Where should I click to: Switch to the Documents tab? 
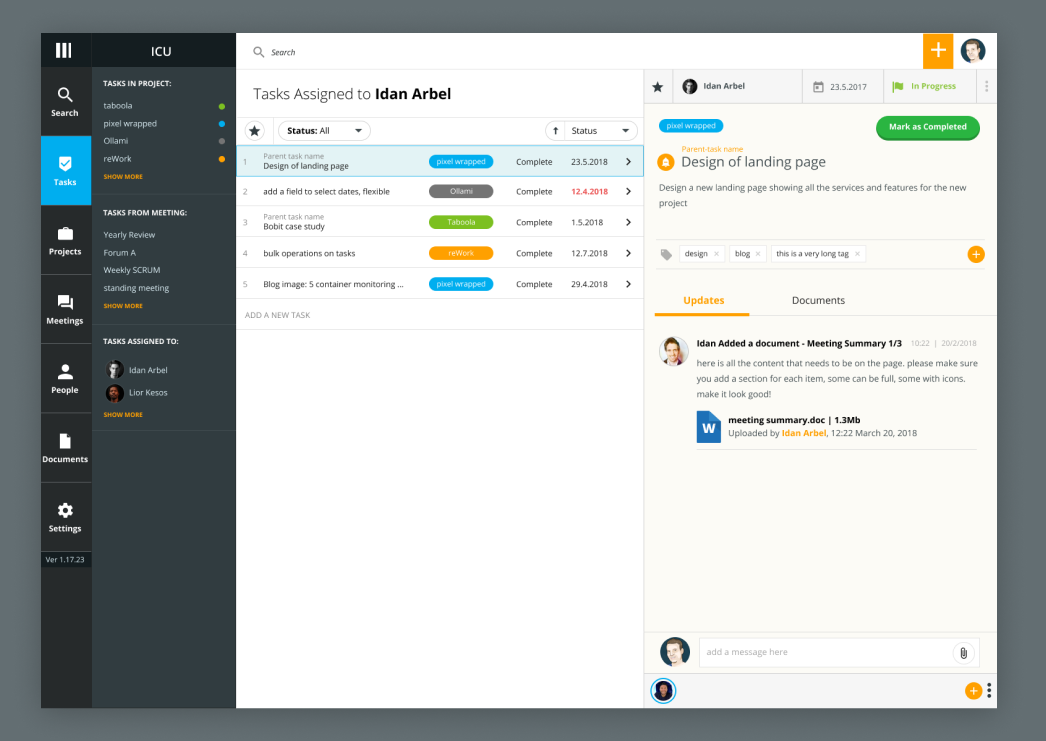pyautogui.click(x=818, y=300)
